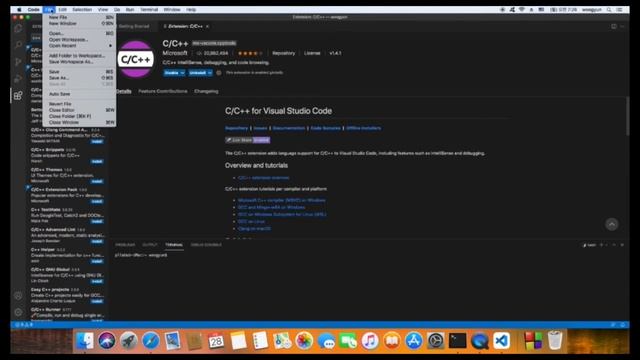Choose Save from the File menu

pos(79,72)
